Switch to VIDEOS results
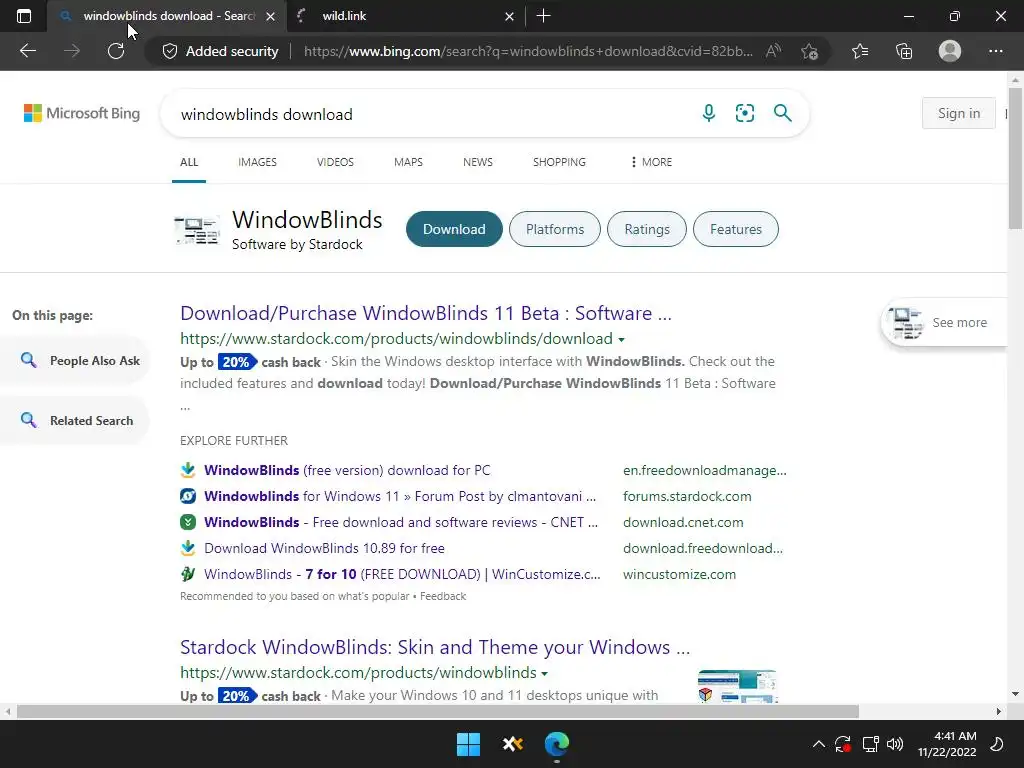The height and width of the screenshot is (768, 1024). pyautogui.click(x=335, y=162)
